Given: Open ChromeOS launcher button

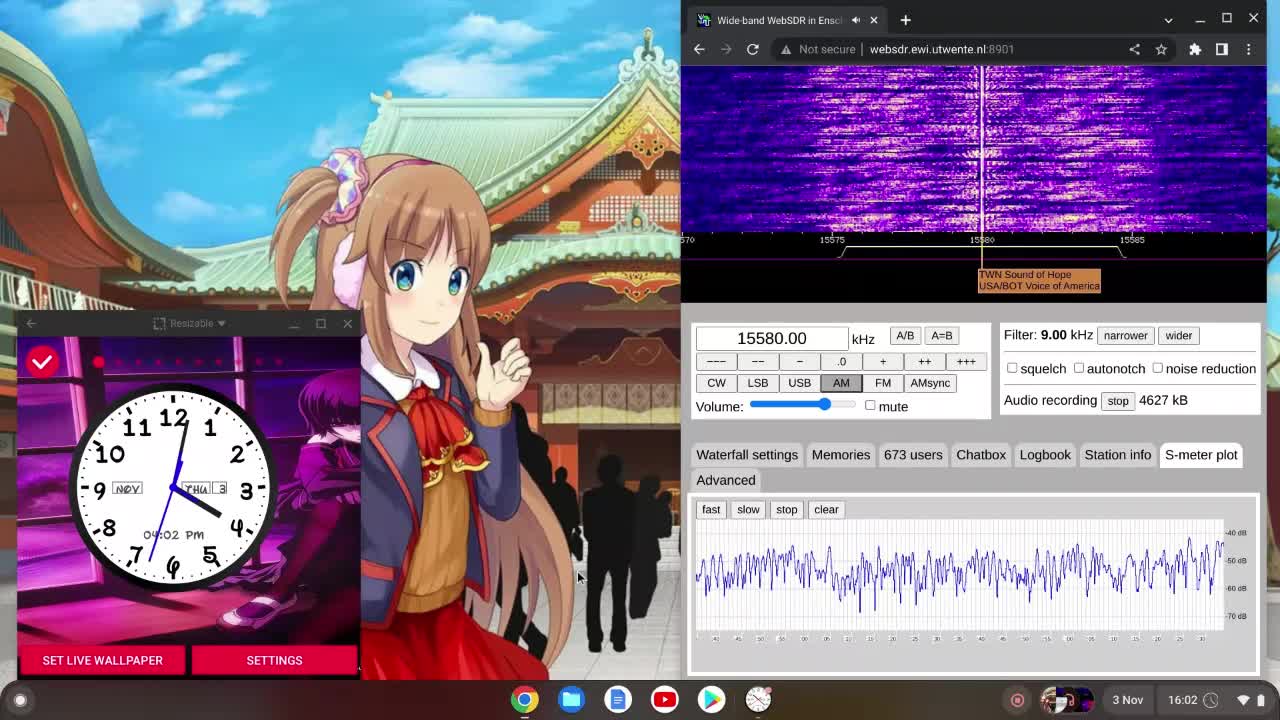Looking at the screenshot, I should coord(20,700).
